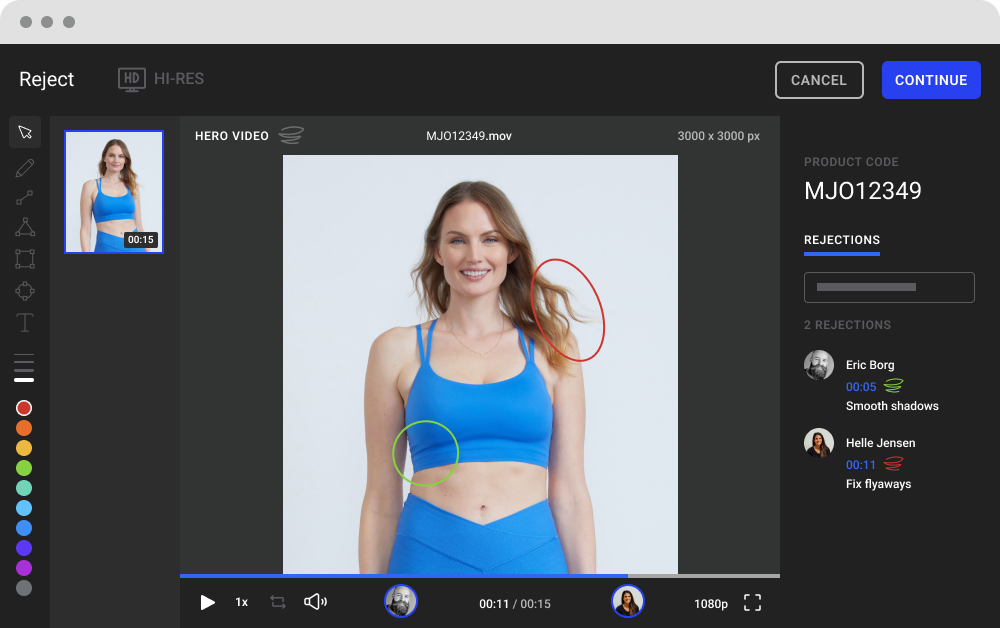Enter fullscreen video mode
This screenshot has height=628, width=1000.
(x=752, y=603)
